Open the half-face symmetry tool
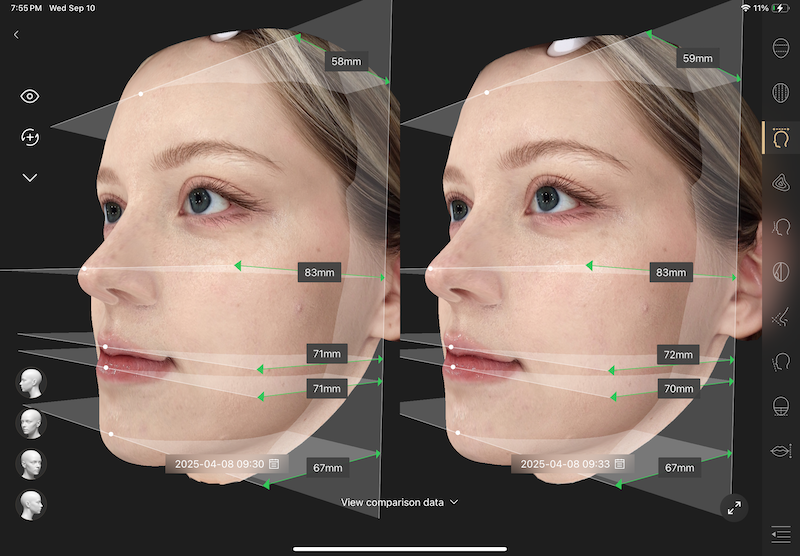 pyautogui.click(x=781, y=271)
